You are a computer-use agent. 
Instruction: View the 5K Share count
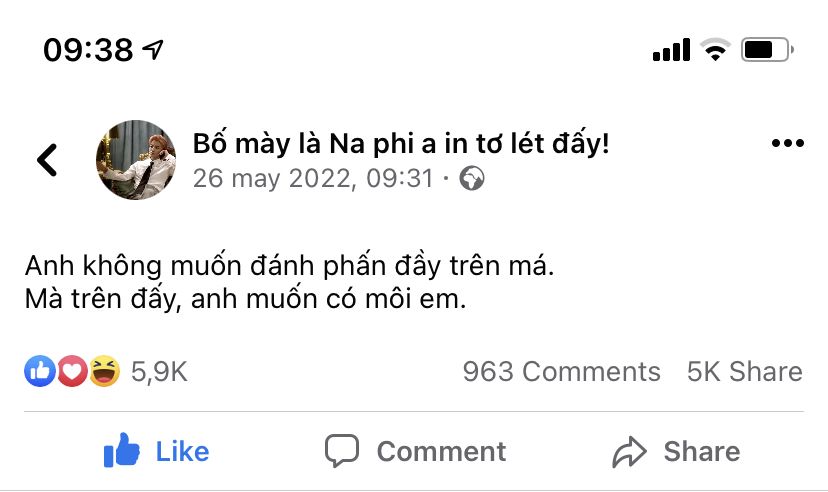click(x=744, y=372)
